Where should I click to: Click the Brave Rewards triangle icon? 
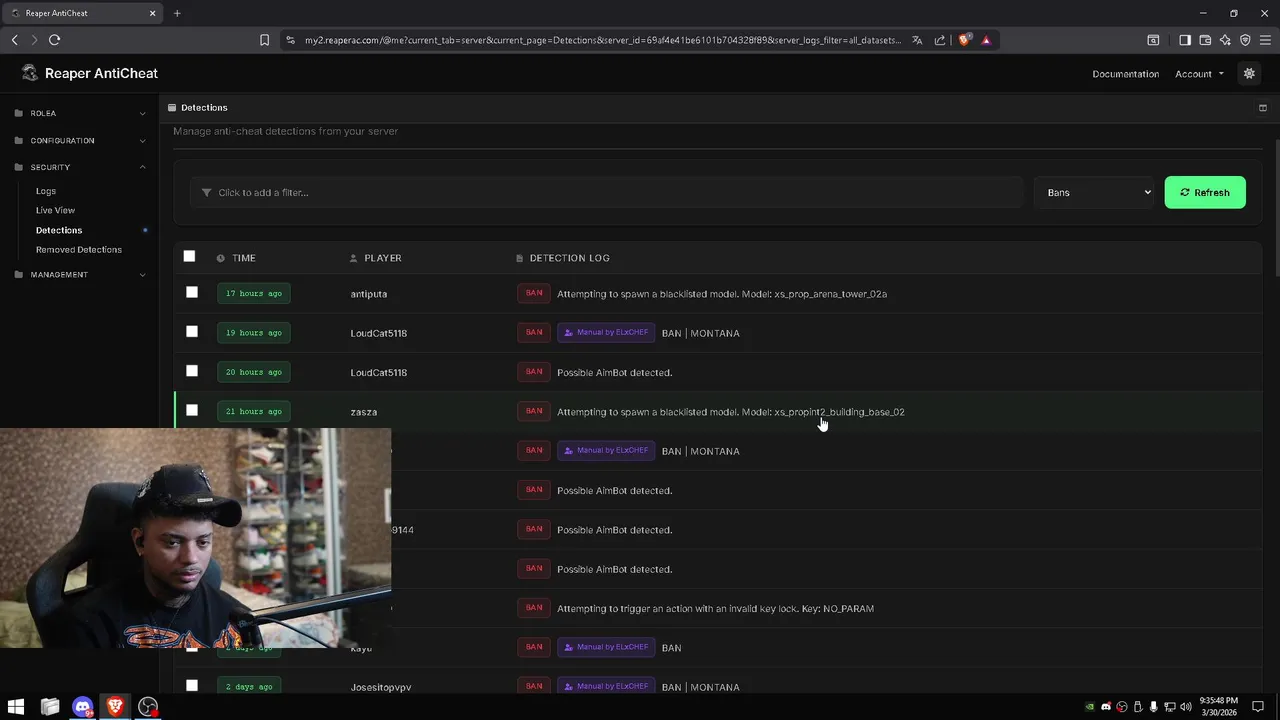[x=986, y=40]
